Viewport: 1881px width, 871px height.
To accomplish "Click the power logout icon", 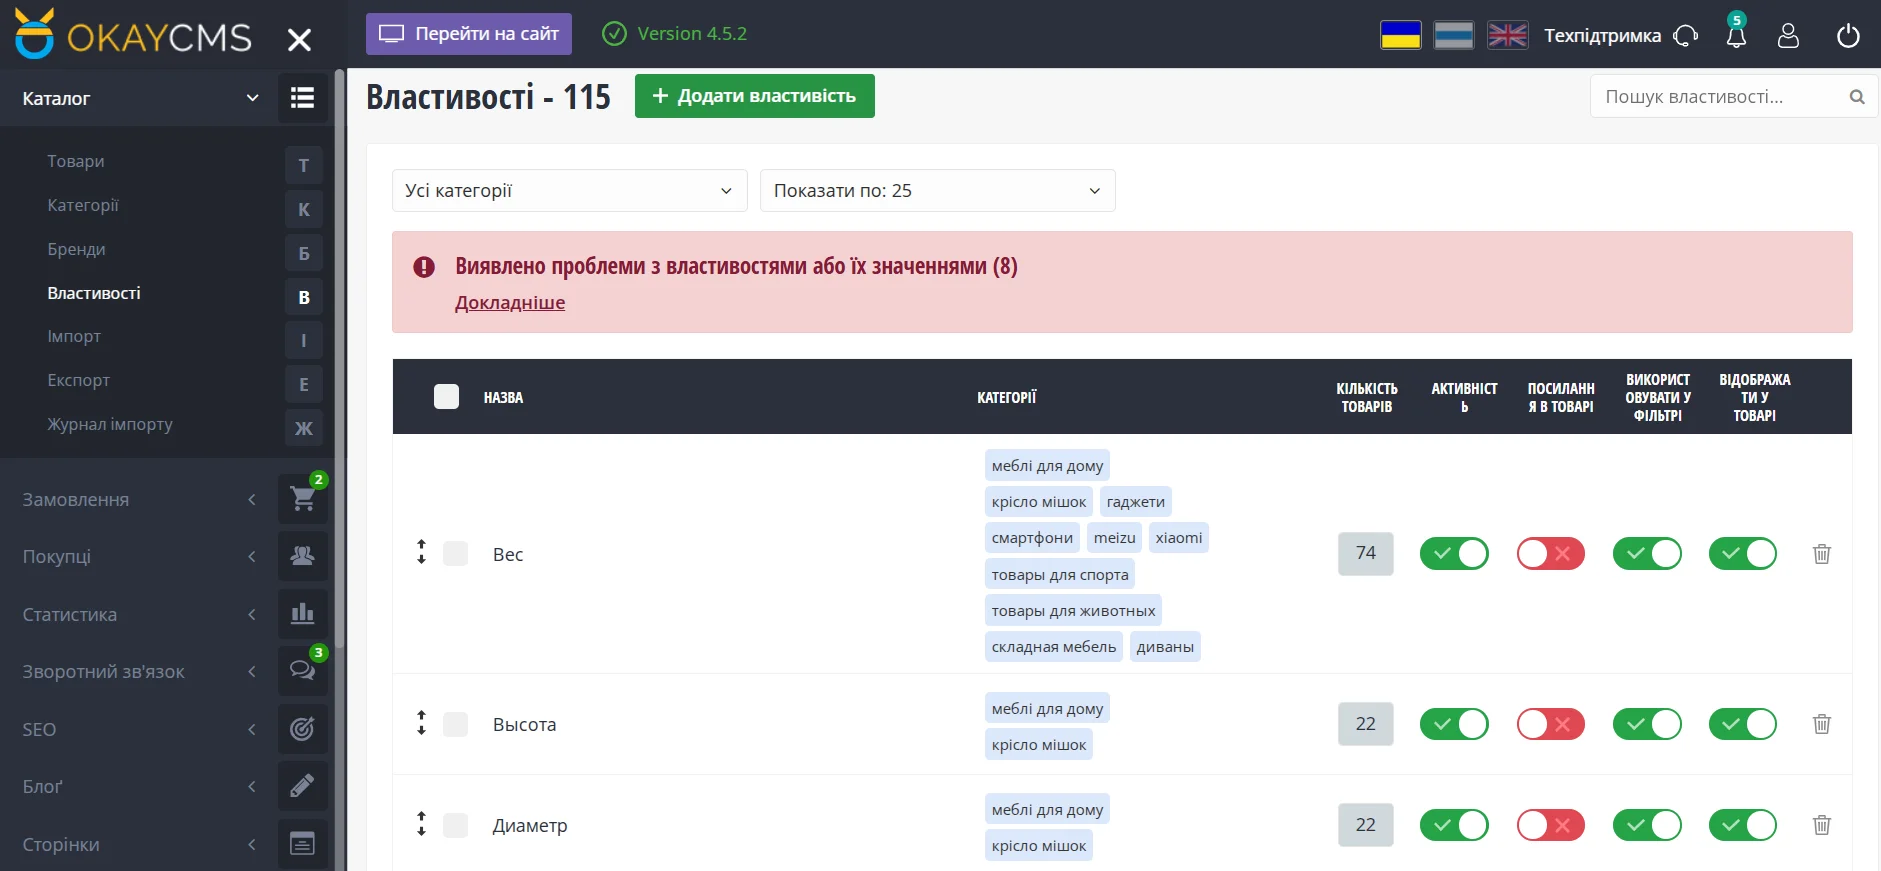I will click(x=1848, y=36).
